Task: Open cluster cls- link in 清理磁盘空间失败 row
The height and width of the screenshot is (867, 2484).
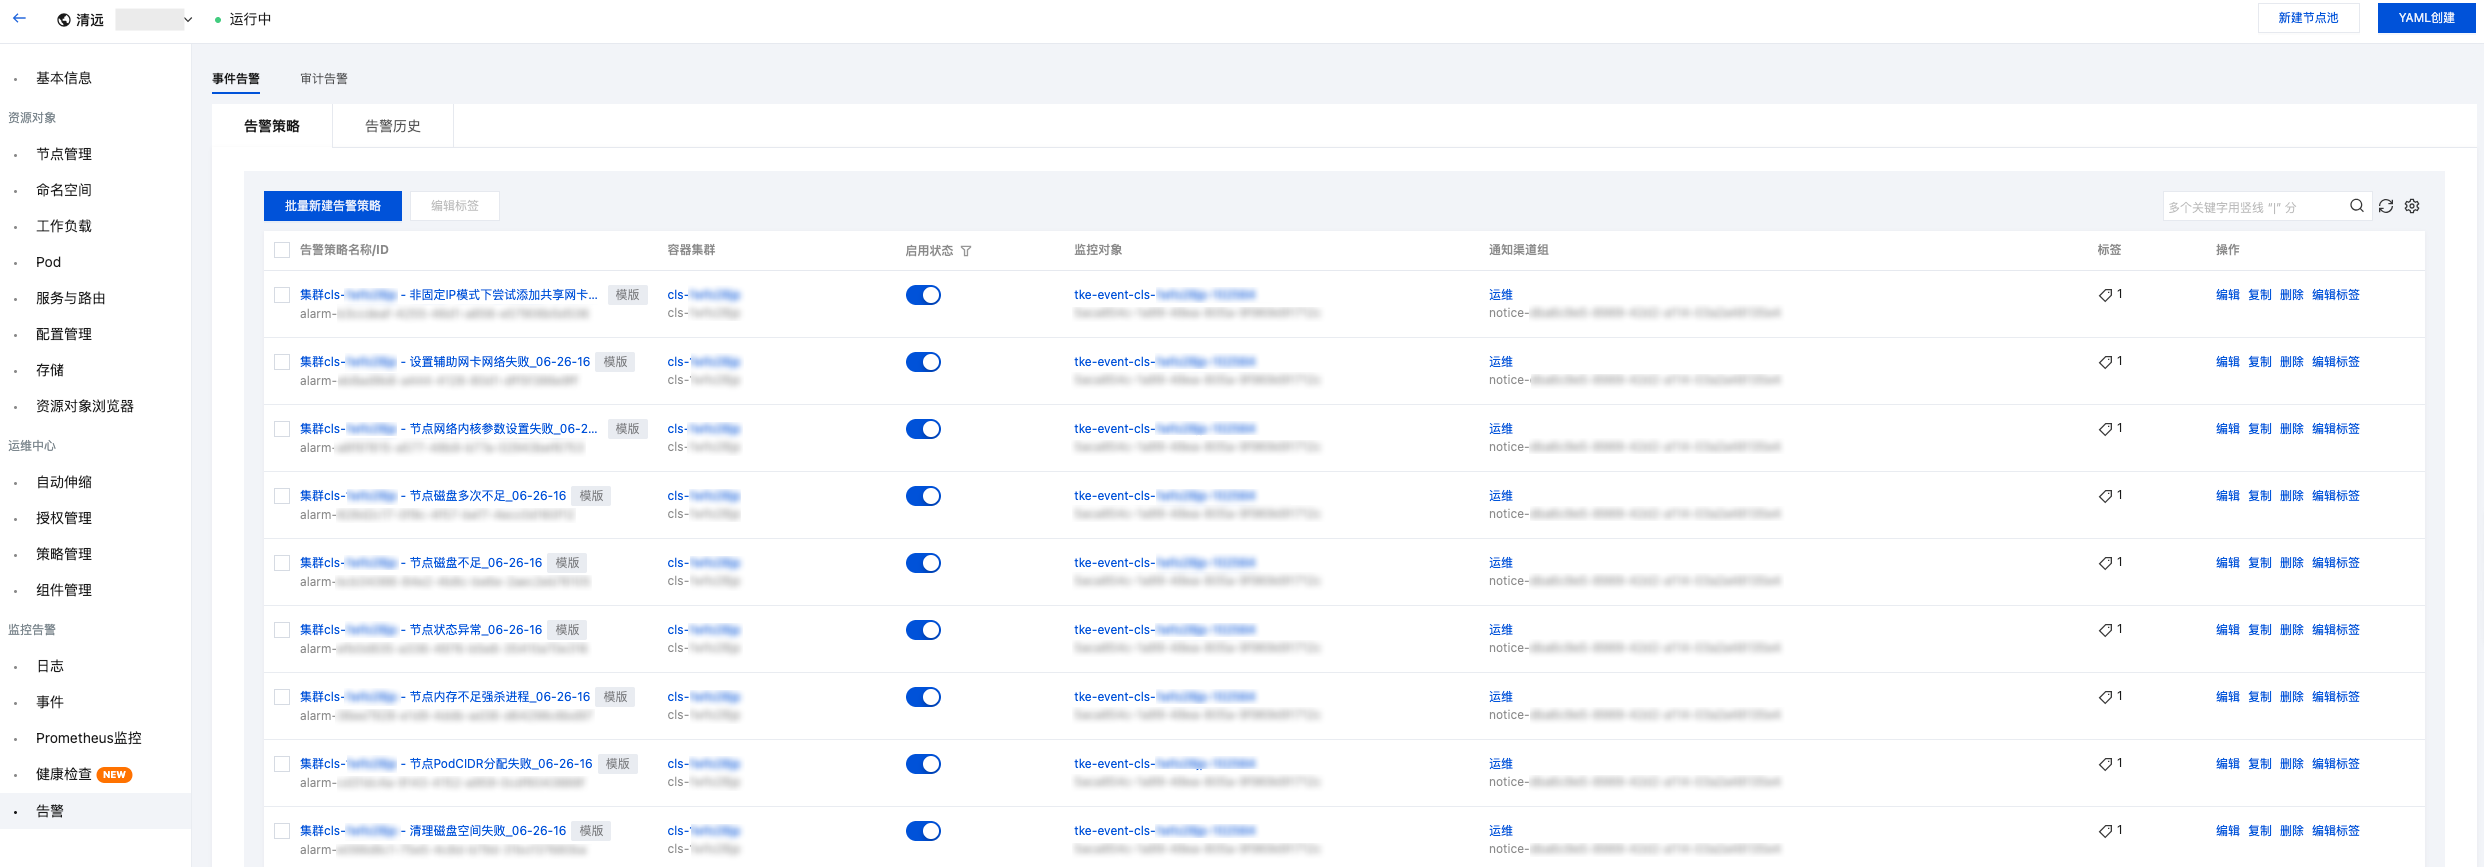Action: coord(704,831)
